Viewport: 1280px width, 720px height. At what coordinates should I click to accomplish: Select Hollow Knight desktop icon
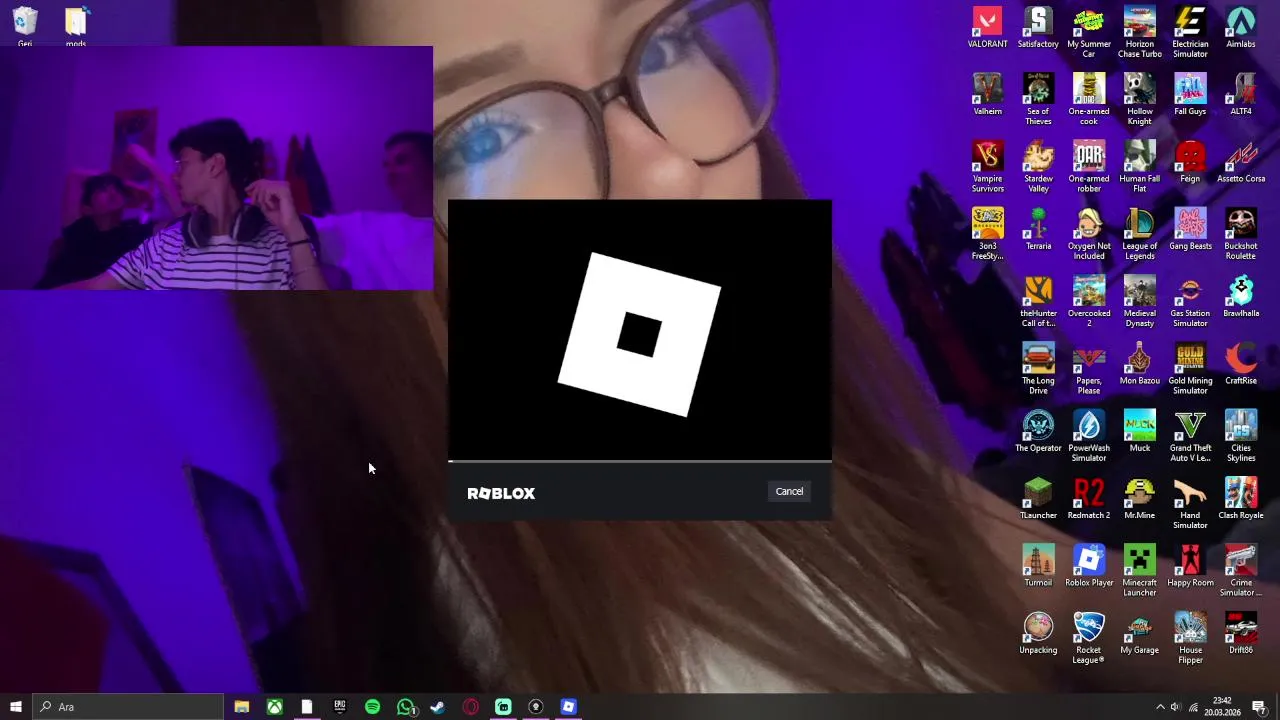coord(1140,99)
